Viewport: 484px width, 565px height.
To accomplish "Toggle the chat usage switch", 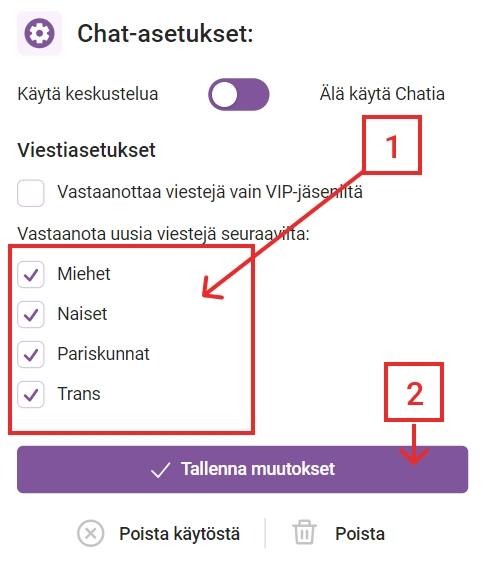I will (239, 94).
